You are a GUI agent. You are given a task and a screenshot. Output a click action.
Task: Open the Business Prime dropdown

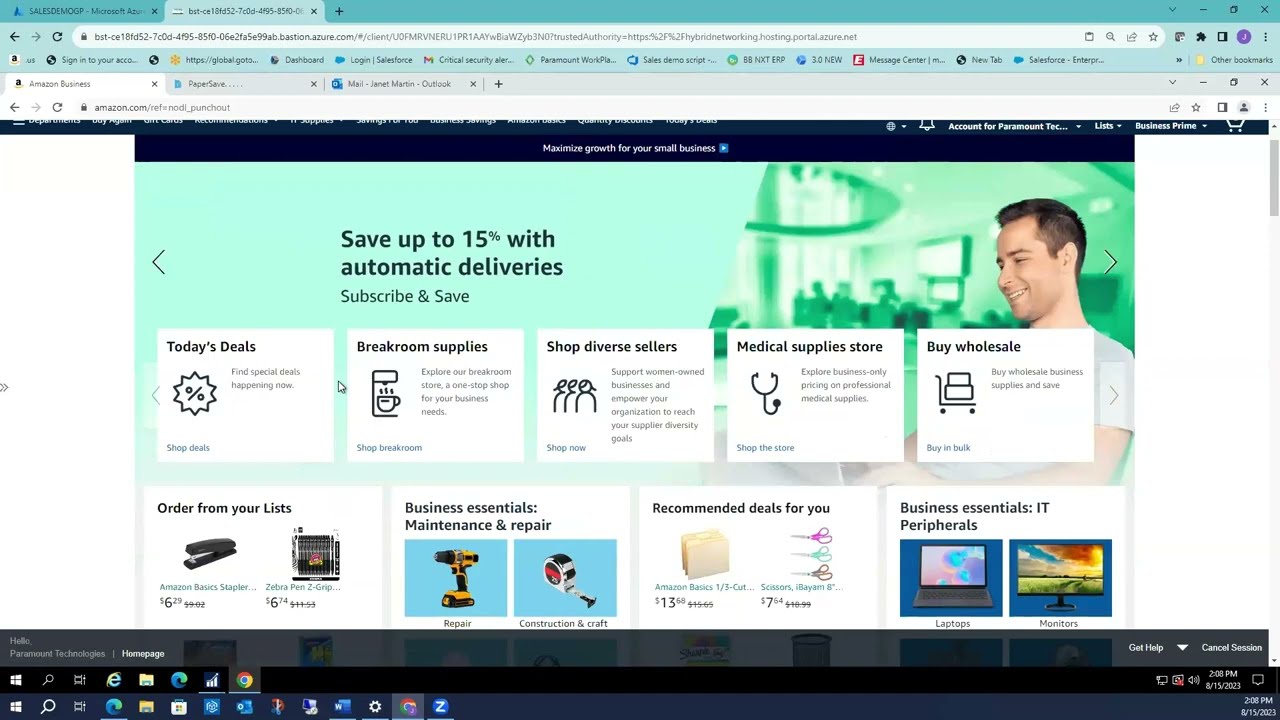(1171, 126)
